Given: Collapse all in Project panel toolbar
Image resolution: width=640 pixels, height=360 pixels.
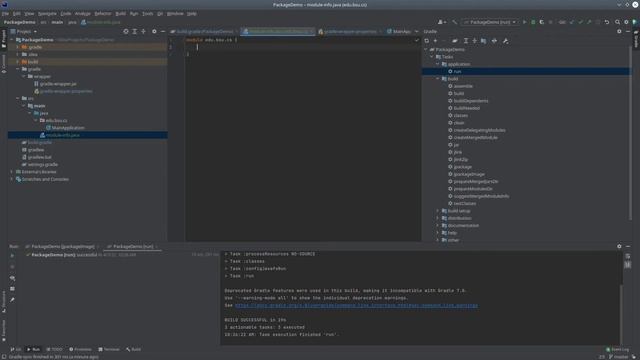Looking at the screenshot, I should (x=143, y=31).
